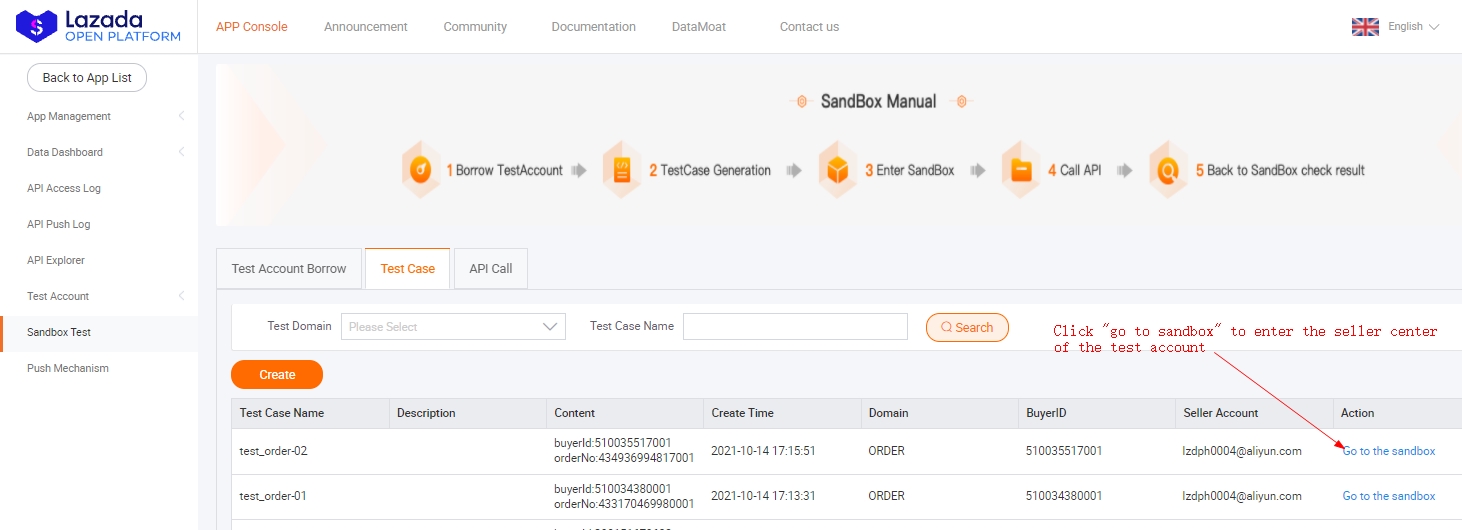Click the Lazada Open Platform logo

pyautogui.click(x=98, y=27)
